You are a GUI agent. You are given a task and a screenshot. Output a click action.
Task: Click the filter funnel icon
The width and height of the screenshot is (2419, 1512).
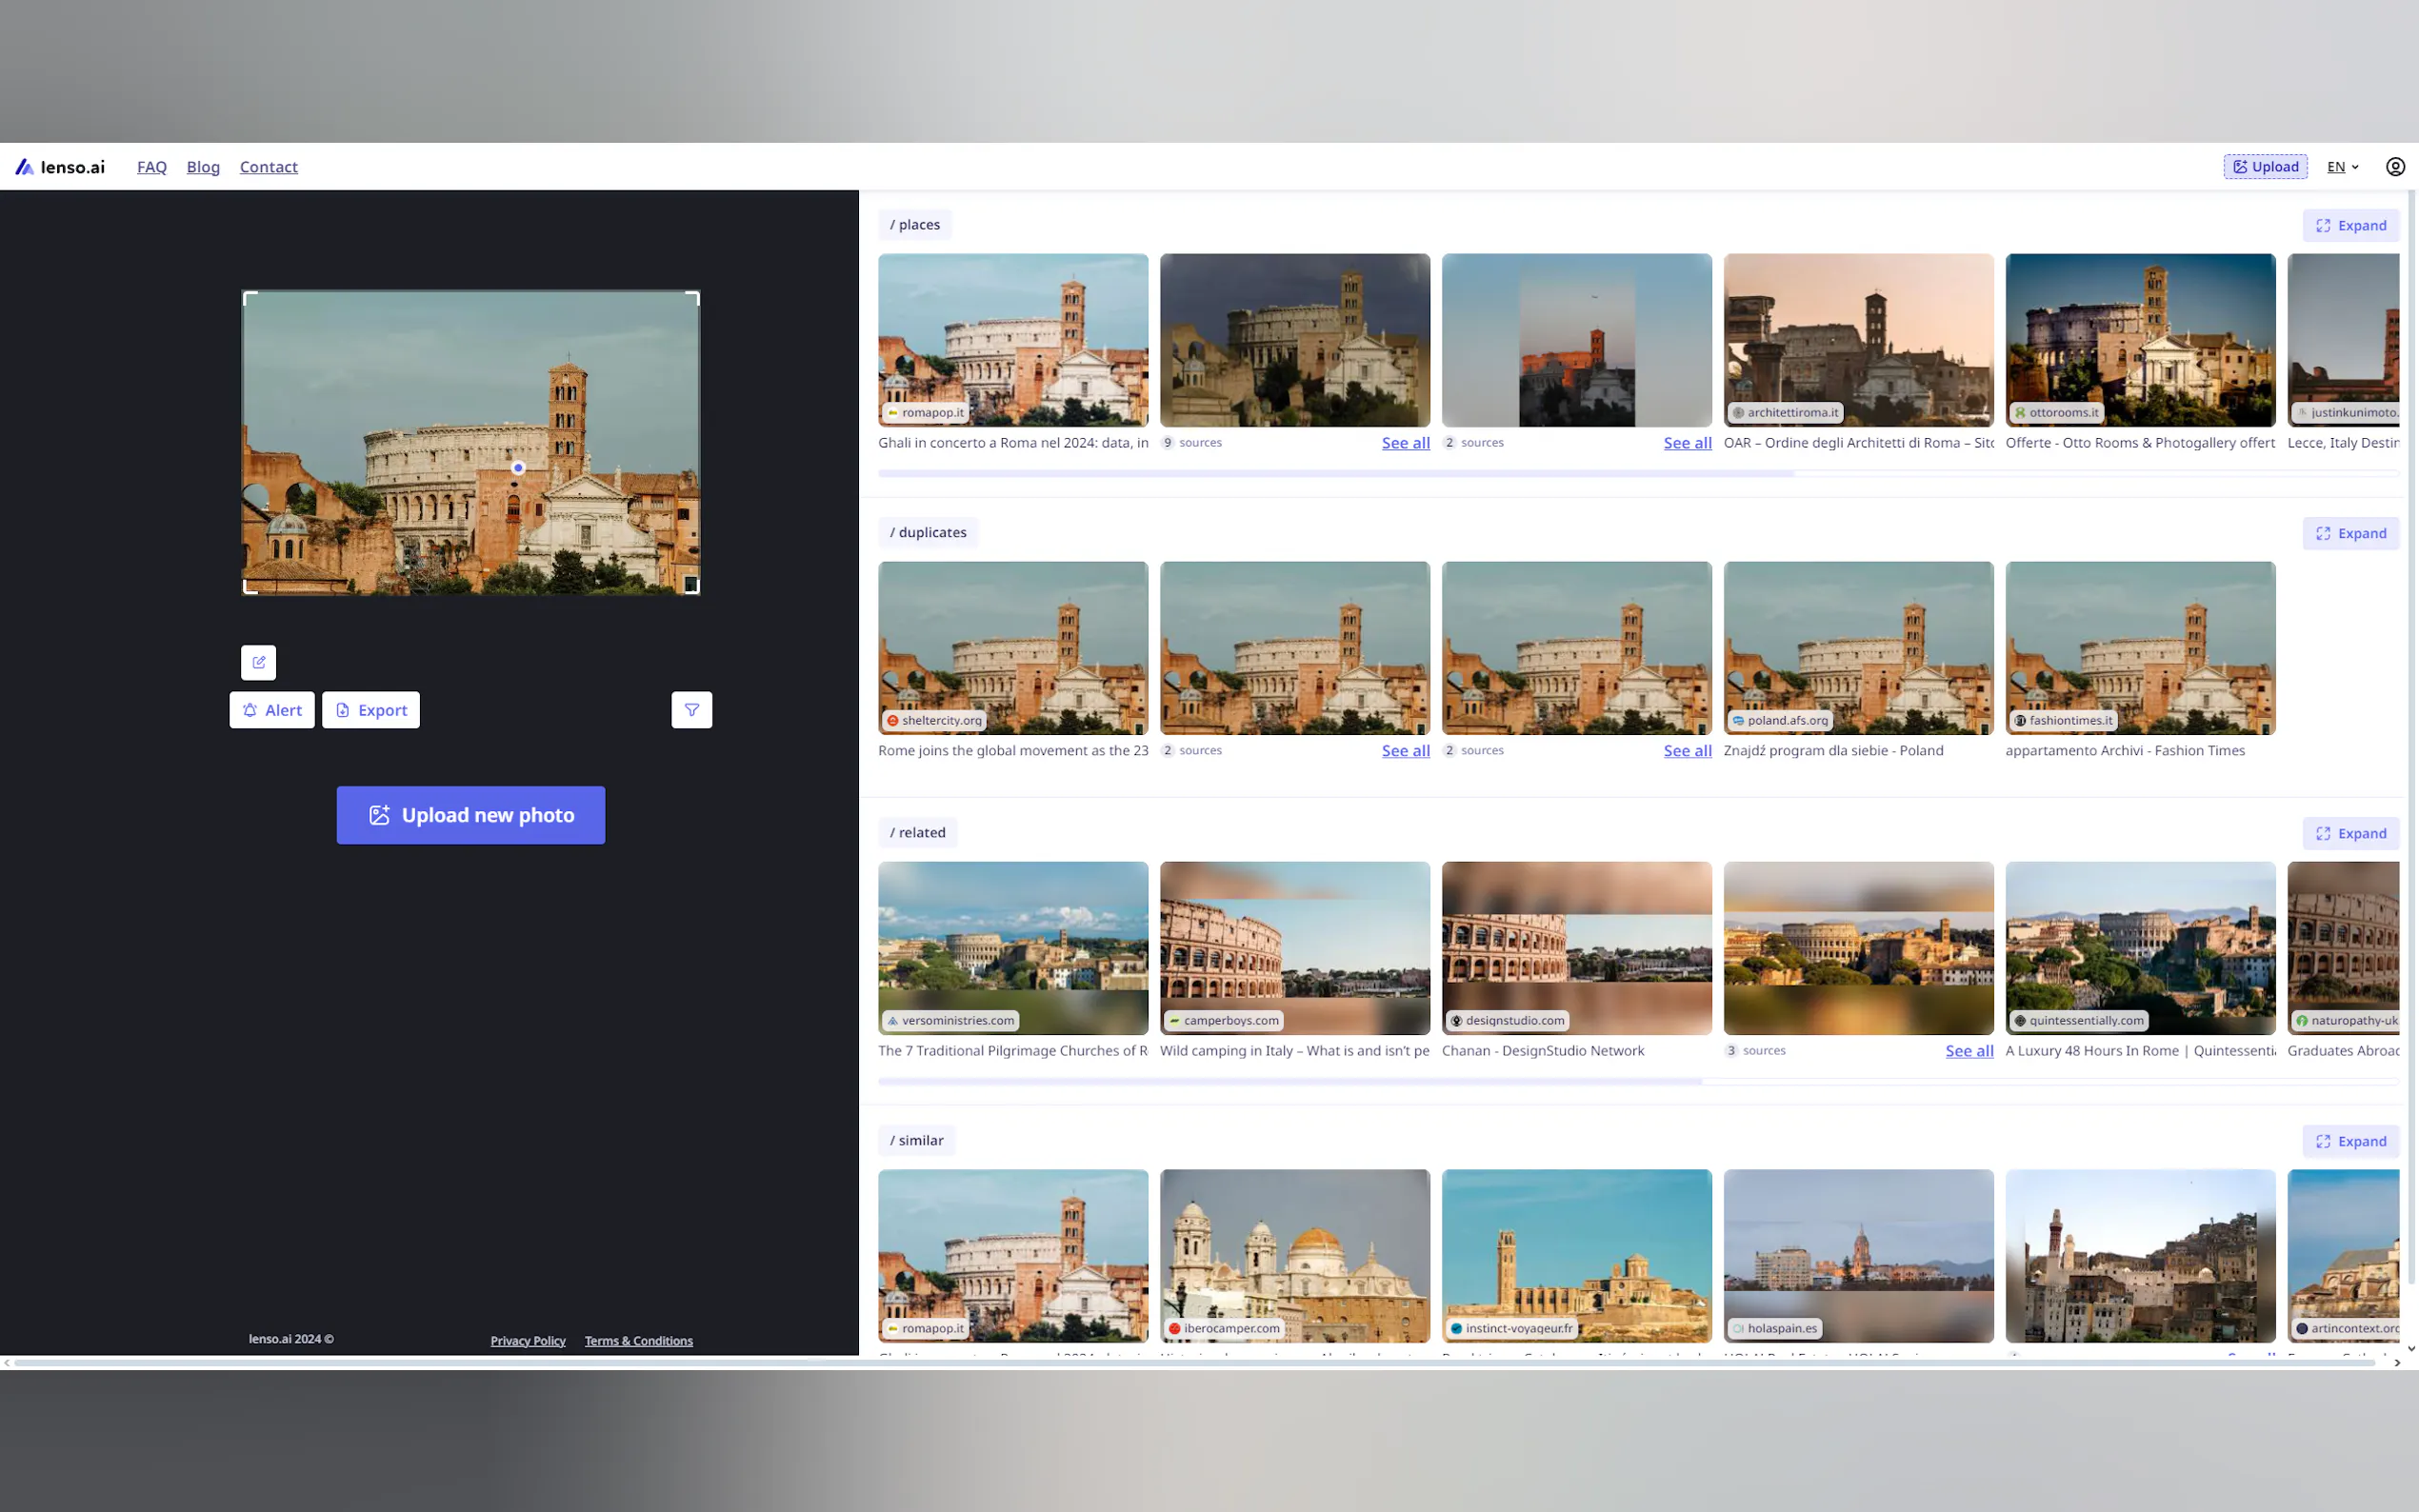point(691,710)
